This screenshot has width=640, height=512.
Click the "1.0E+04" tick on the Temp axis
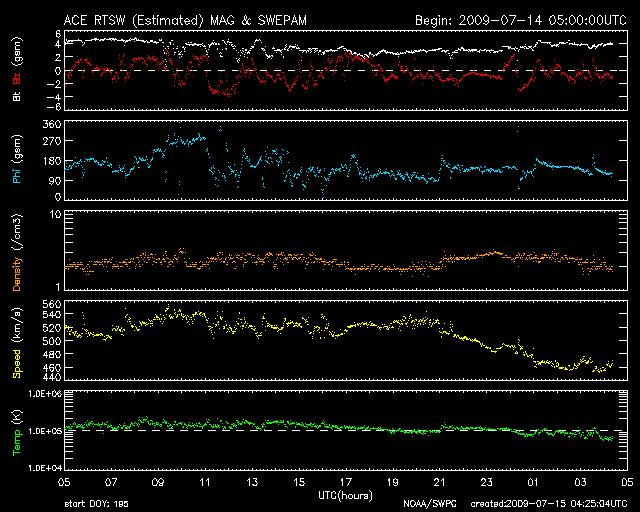click(45, 468)
